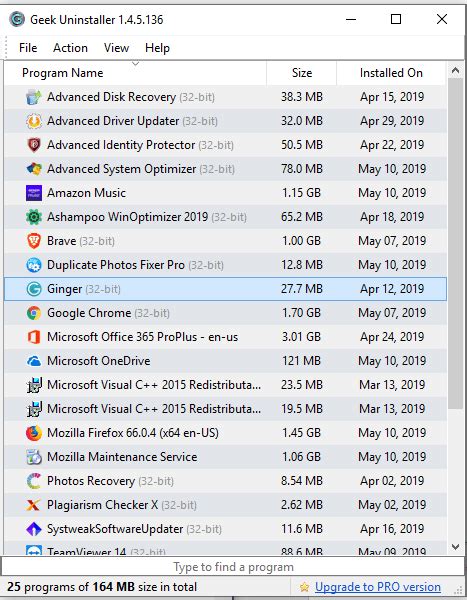Select the Amazon Music purple icon

click(x=34, y=193)
